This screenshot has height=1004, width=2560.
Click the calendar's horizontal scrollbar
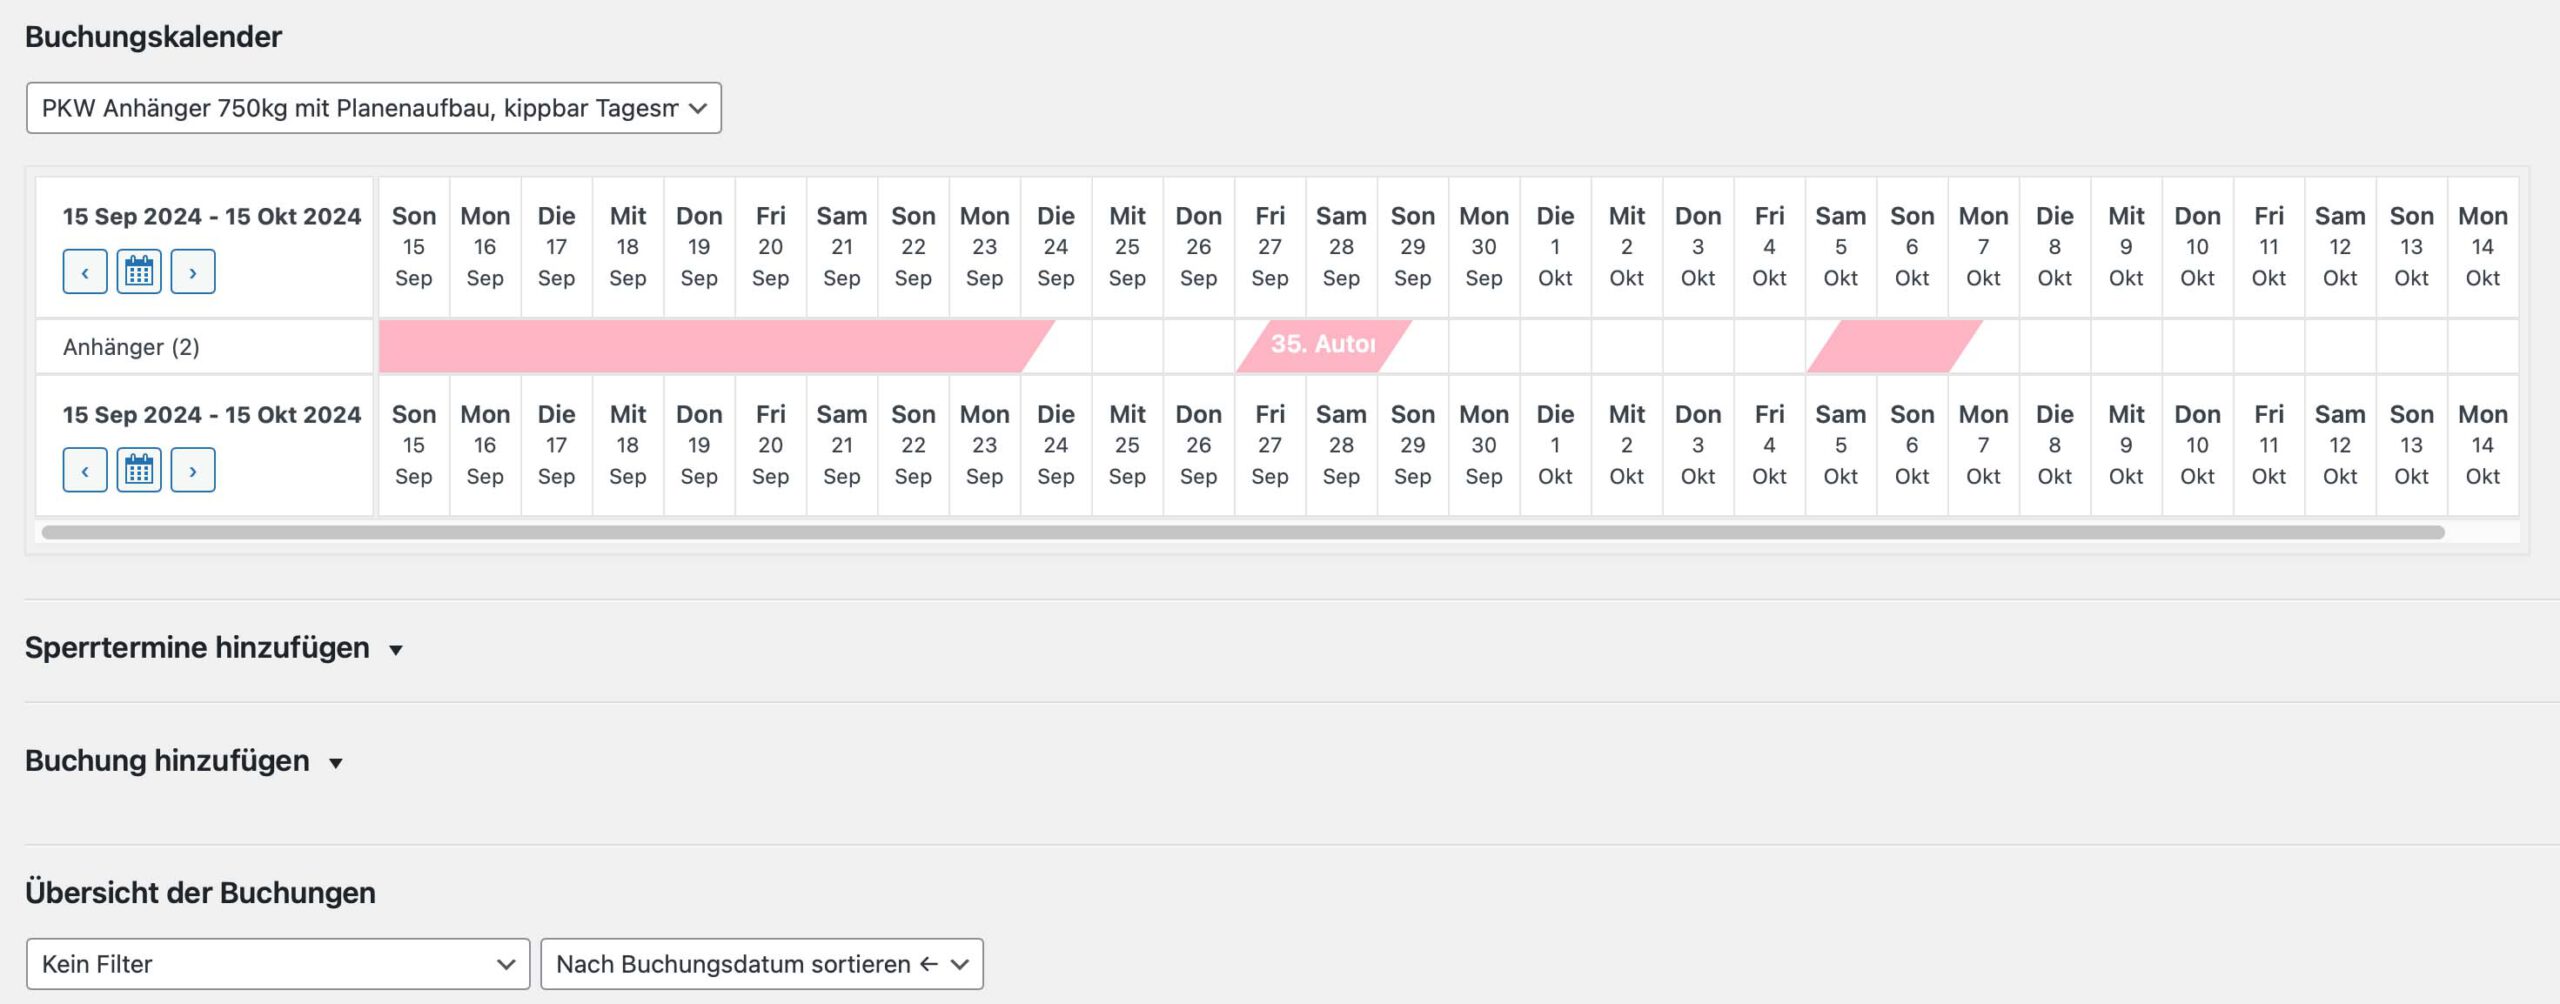tap(1242, 532)
